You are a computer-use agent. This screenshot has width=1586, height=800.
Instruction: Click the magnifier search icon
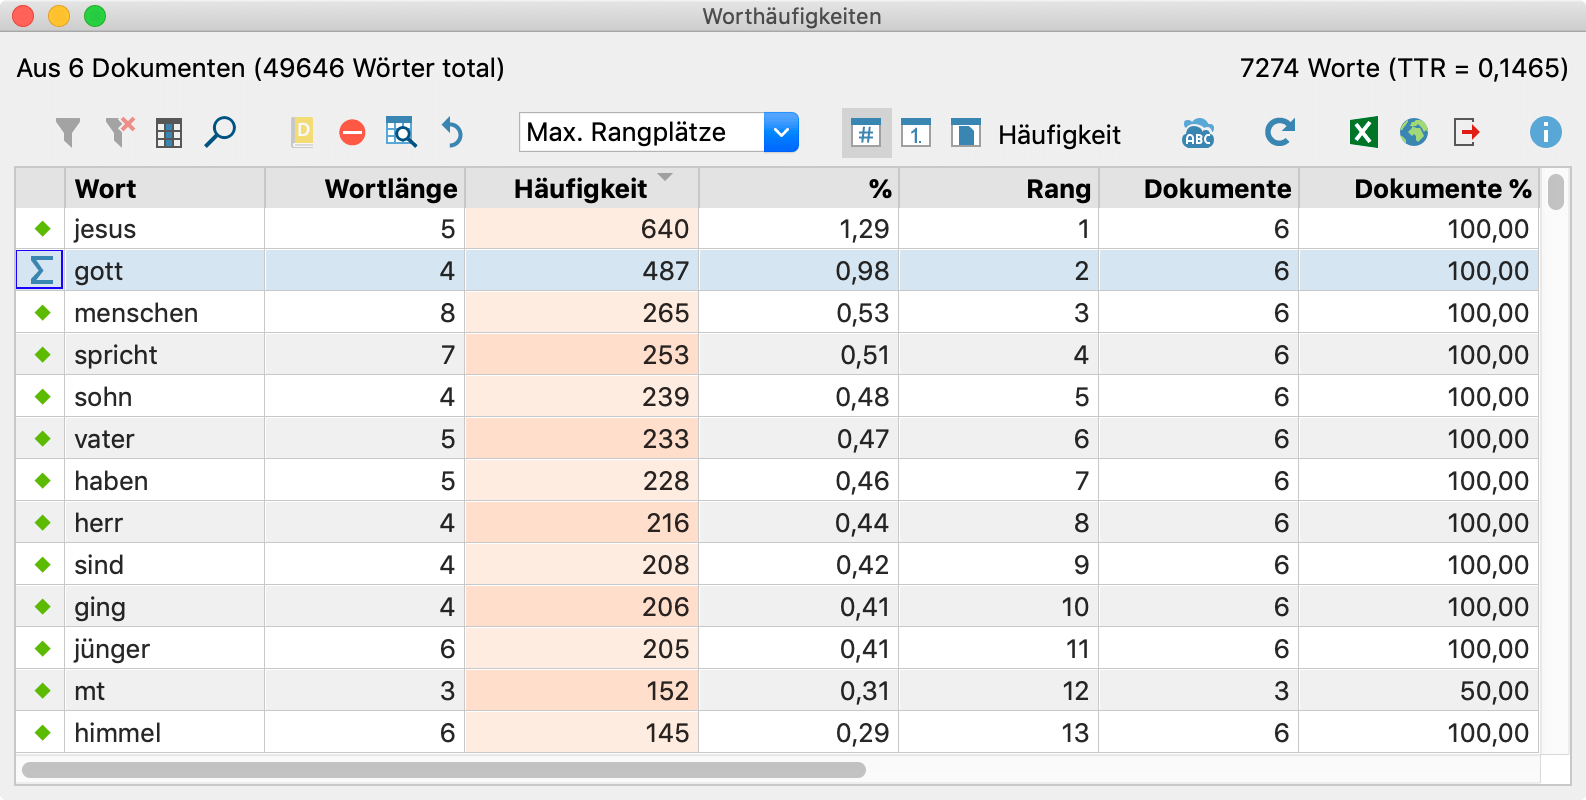[219, 132]
